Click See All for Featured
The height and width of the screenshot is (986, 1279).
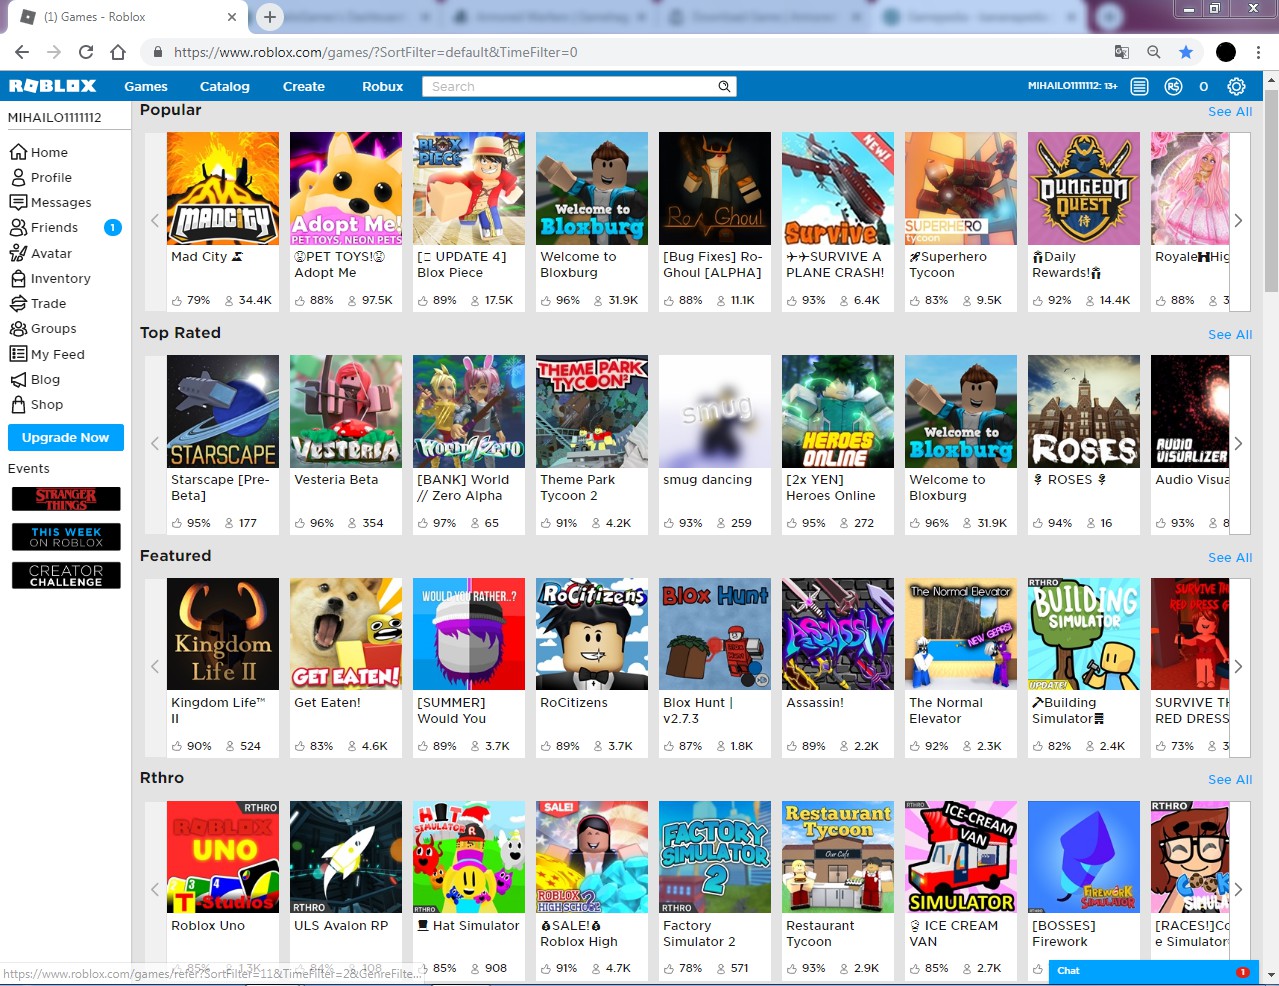pyautogui.click(x=1230, y=558)
